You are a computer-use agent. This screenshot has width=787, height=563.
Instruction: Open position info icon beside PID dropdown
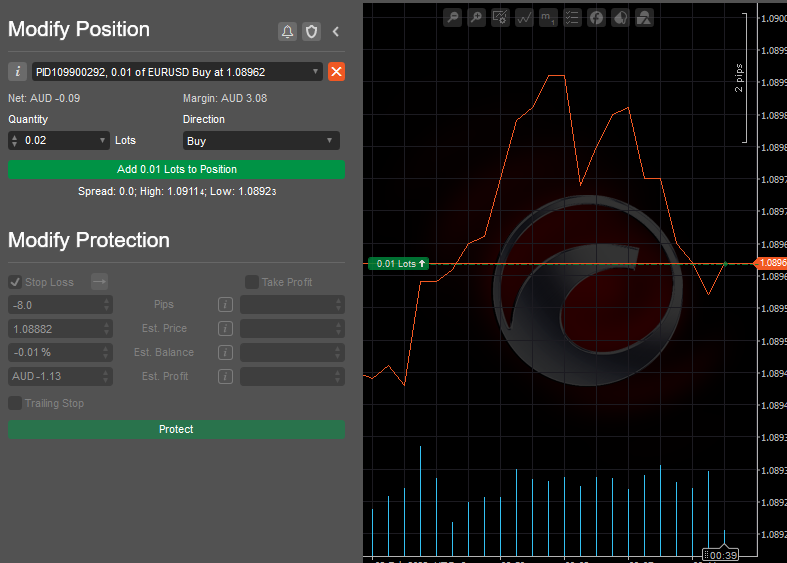18,72
